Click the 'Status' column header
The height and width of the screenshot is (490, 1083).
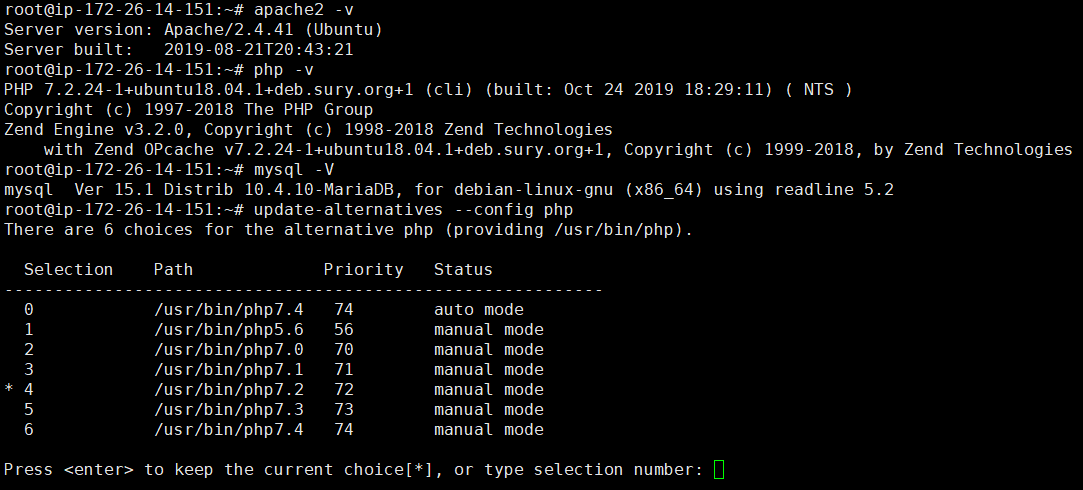(x=463, y=270)
